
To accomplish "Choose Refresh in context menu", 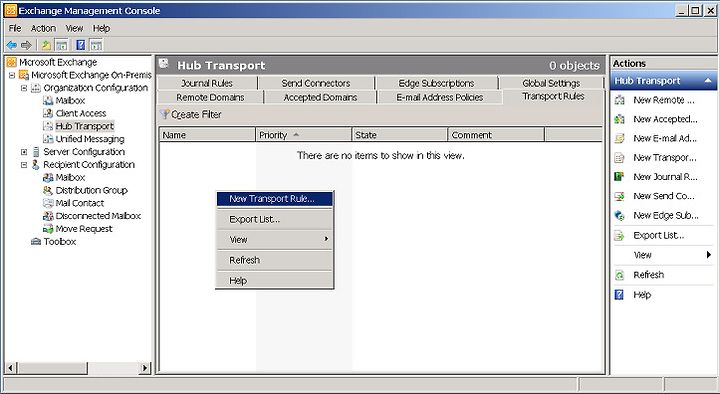I will 274,260.
